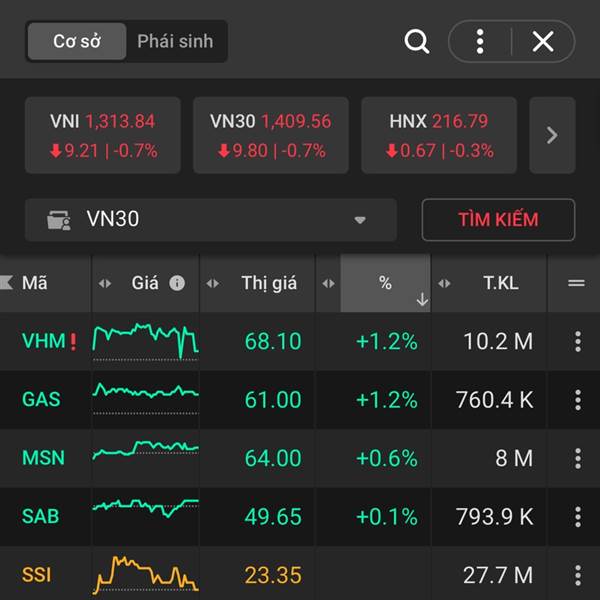Open the VNI index card

[x=103, y=136]
